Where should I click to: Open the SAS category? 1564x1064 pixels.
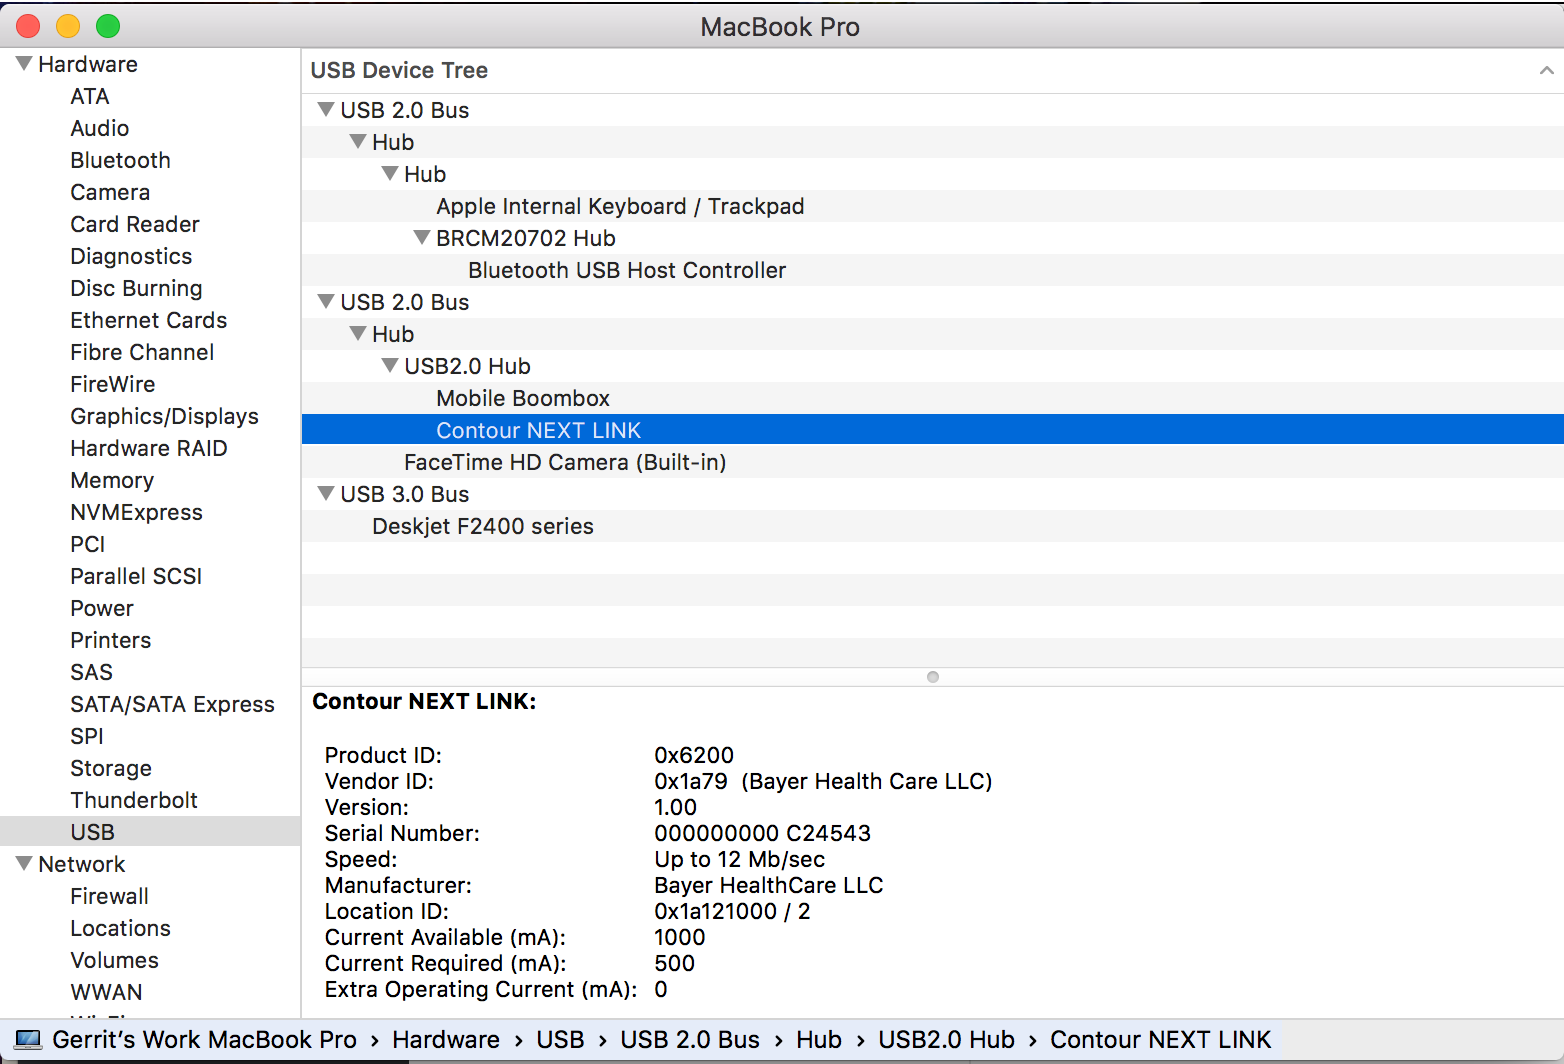coord(92,672)
